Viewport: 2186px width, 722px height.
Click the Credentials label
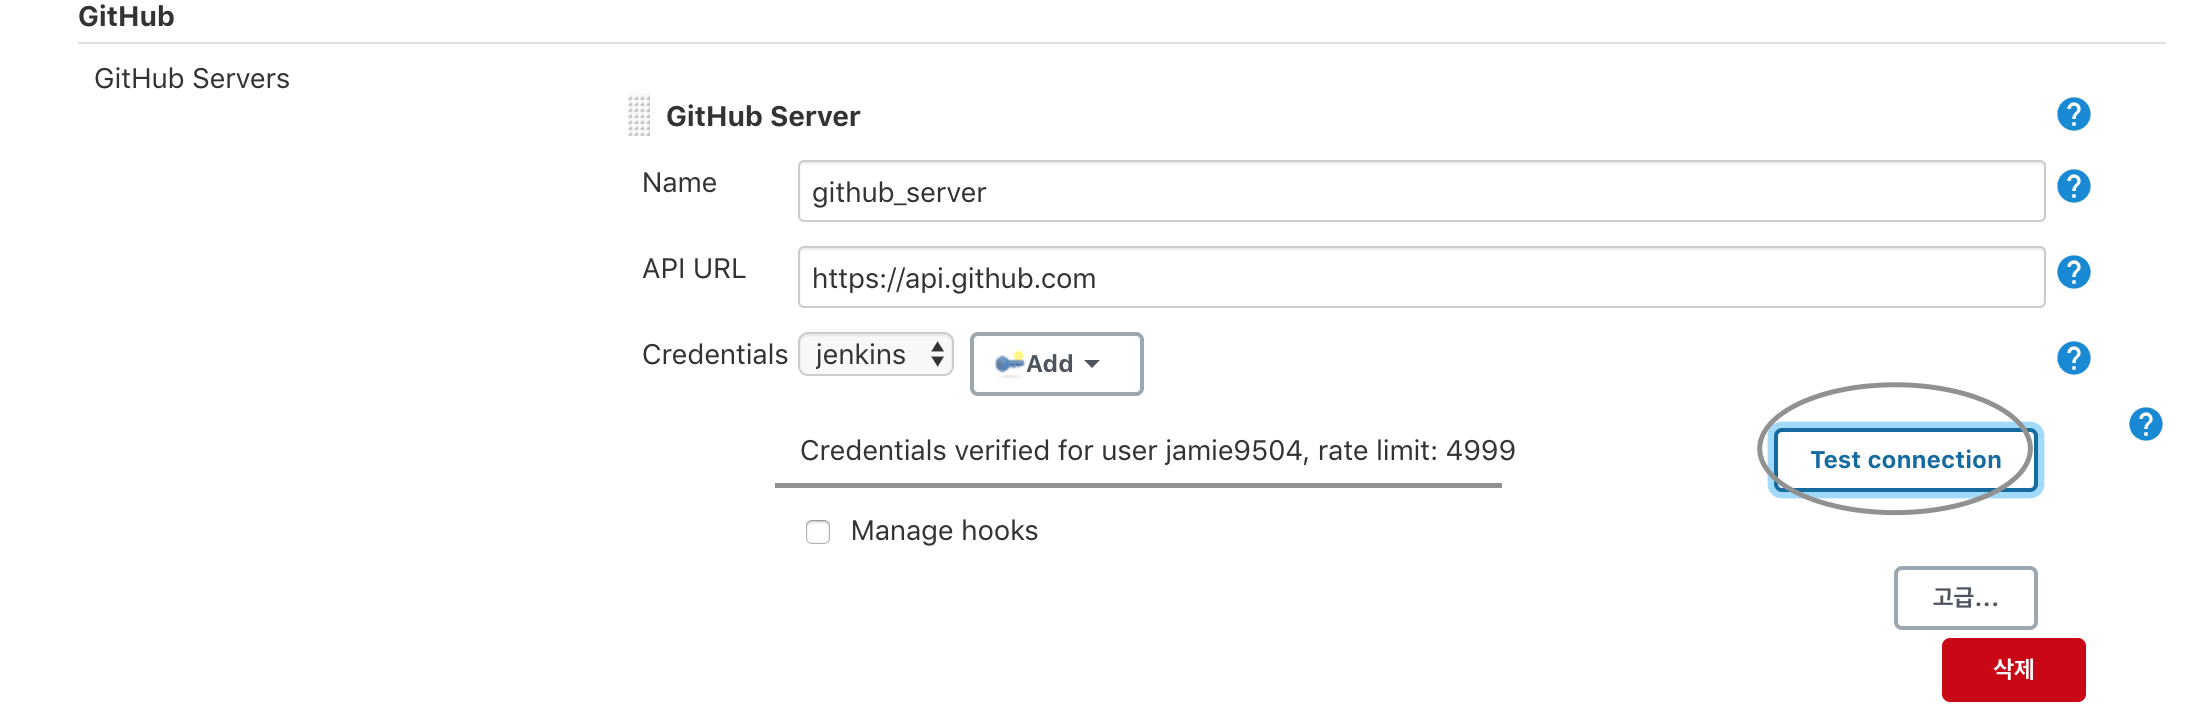click(715, 355)
